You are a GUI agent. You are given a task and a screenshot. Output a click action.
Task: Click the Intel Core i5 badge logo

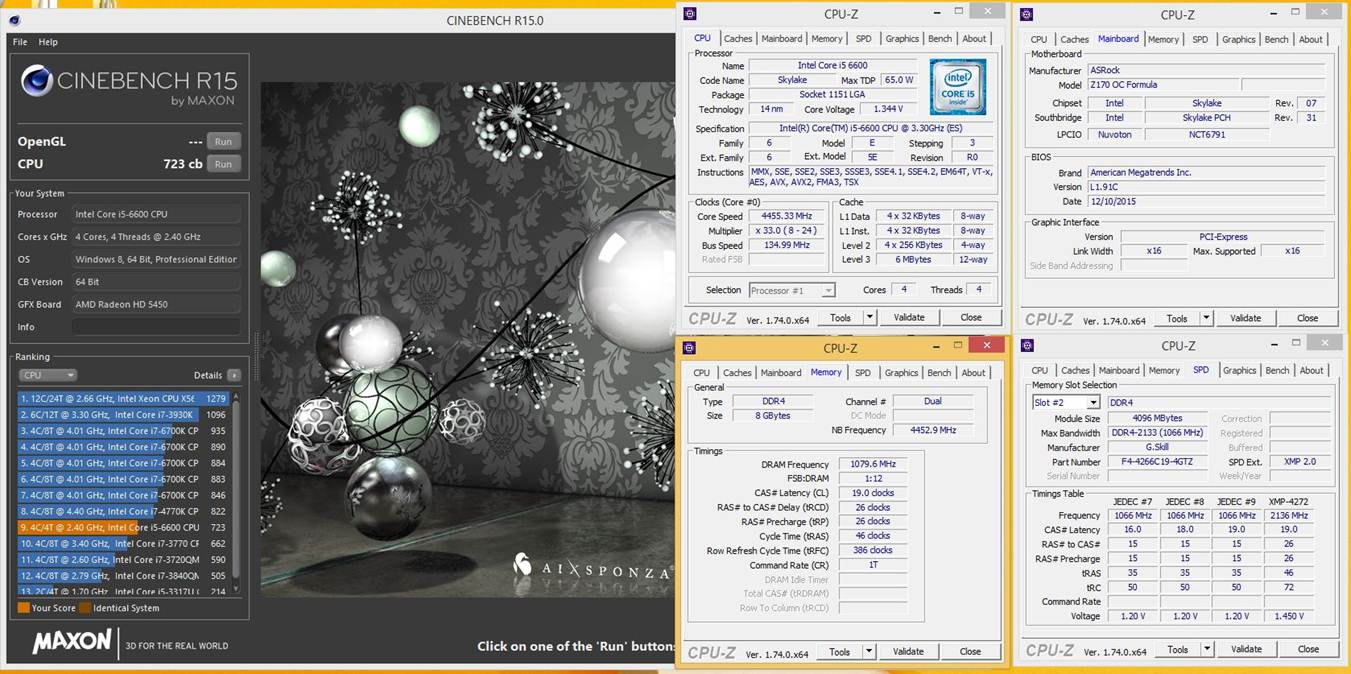(x=957, y=87)
